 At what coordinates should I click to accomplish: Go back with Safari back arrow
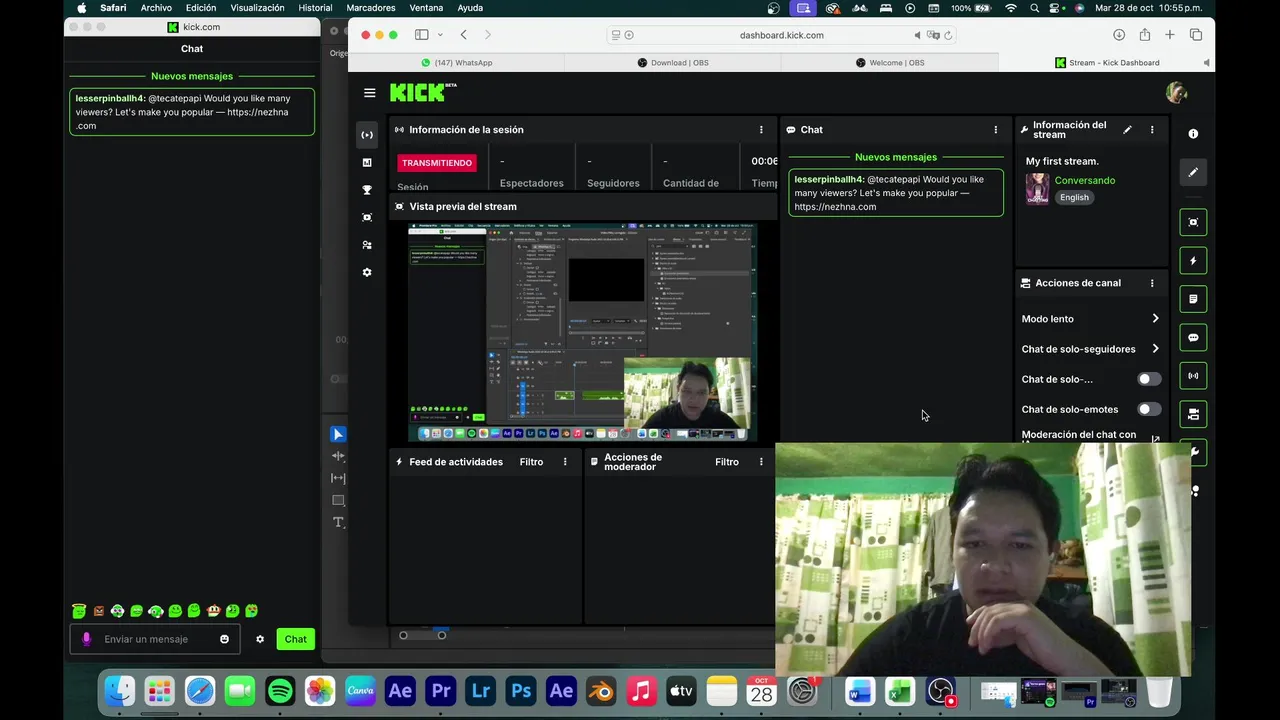coord(463,35)
